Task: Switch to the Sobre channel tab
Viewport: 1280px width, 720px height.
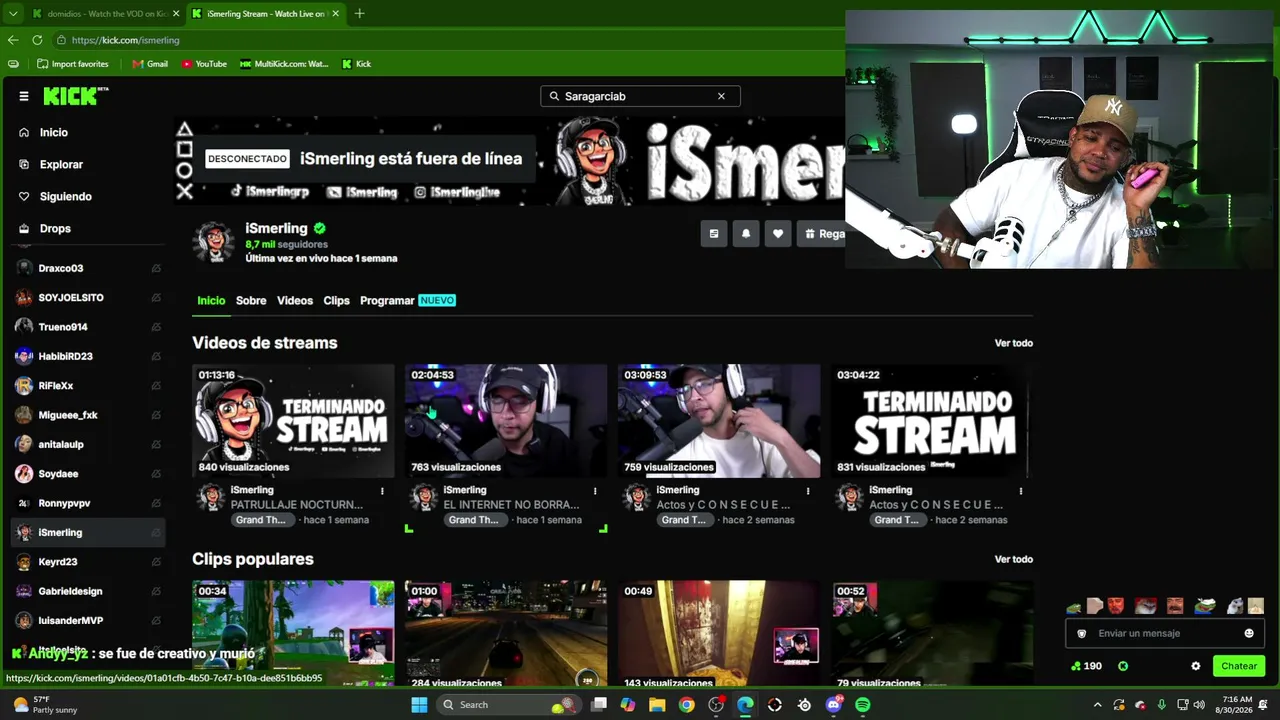Action: 251,300
